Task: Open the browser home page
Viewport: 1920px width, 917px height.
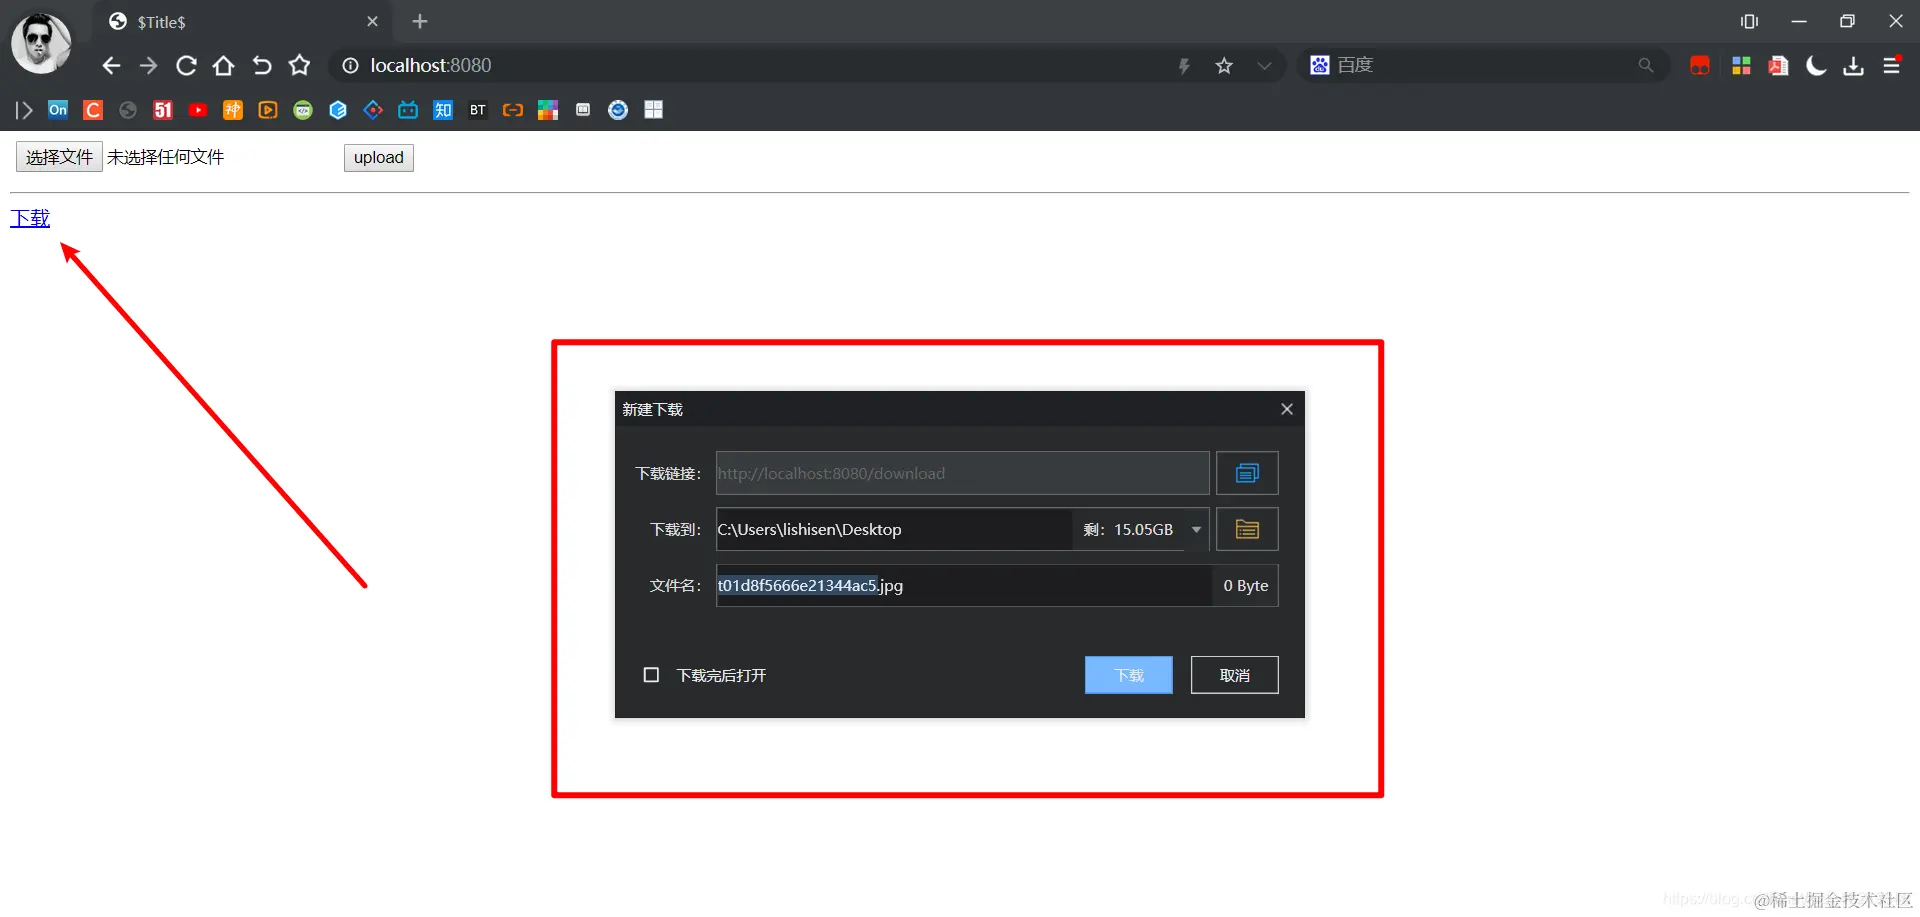Action: (223, 66)
